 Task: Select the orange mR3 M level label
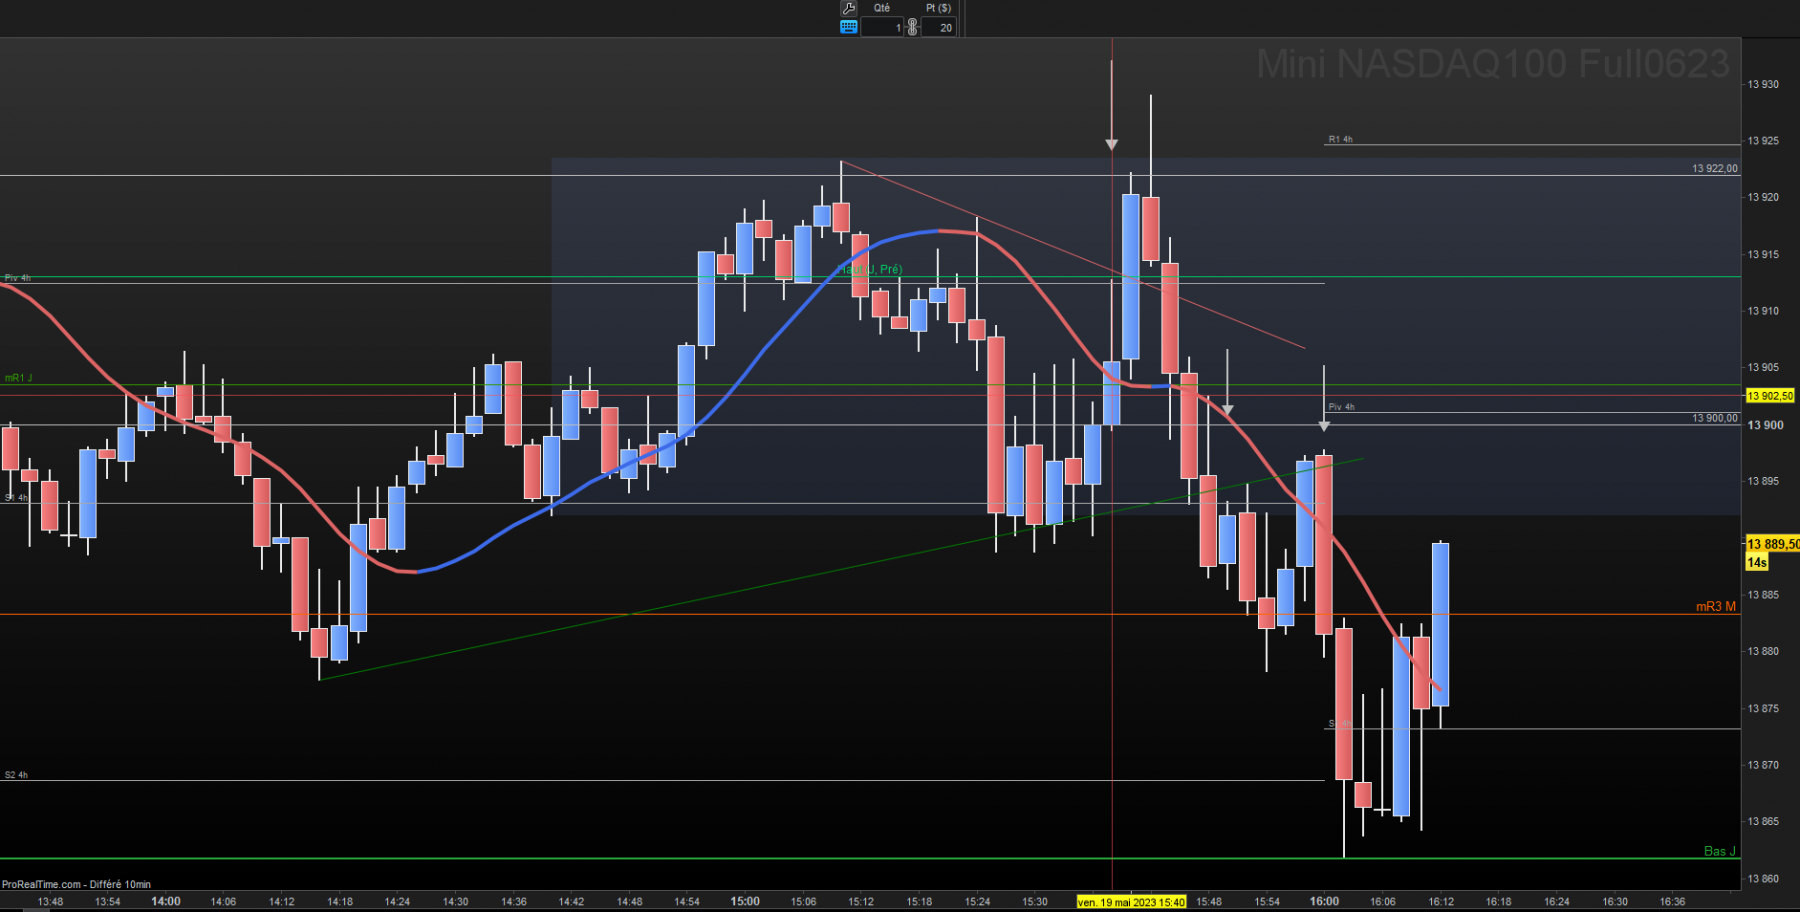[1716, 606]
